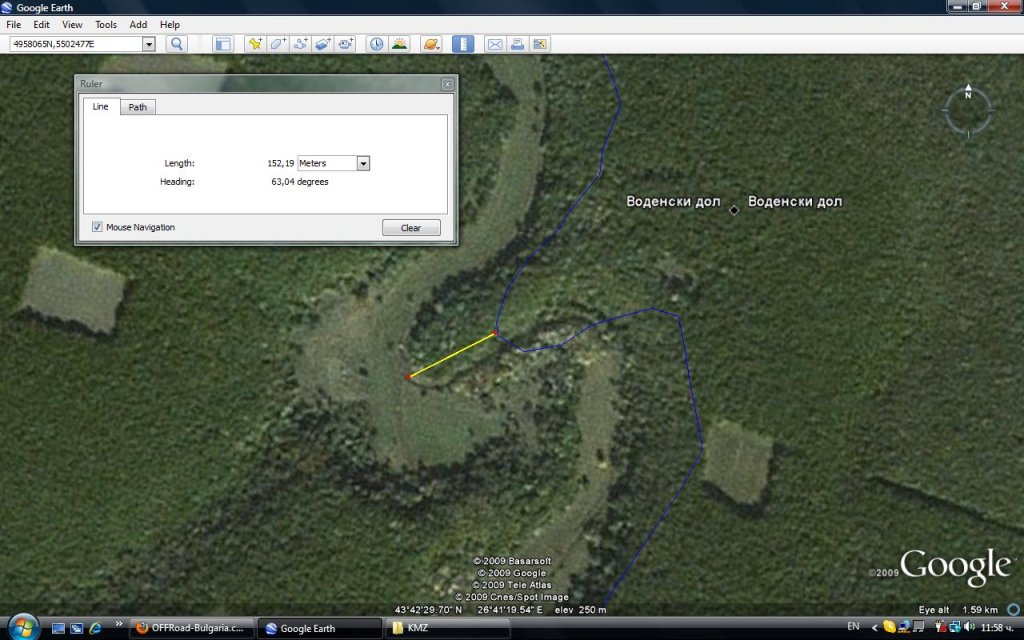Open the File menu

coord(14,24)
